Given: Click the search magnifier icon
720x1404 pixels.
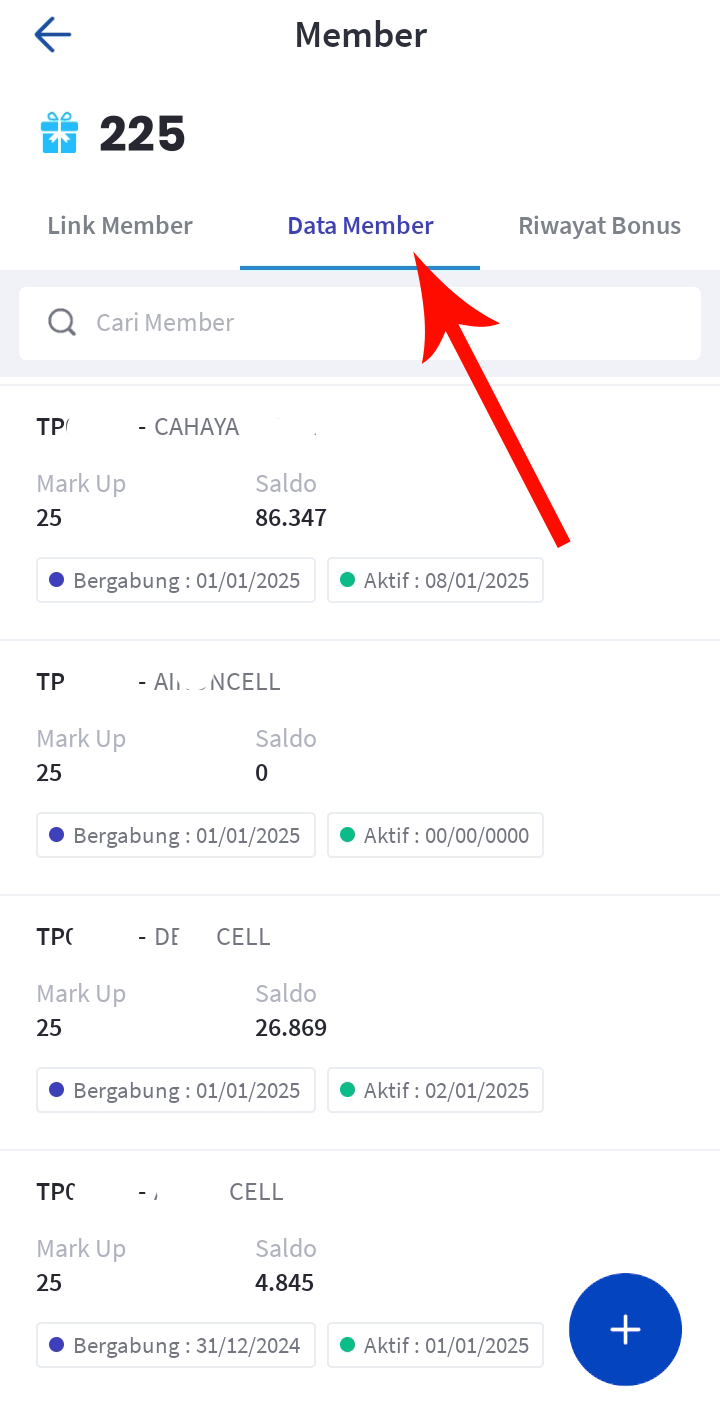Looking at the screenshot, I should click(x=62, y=322).
